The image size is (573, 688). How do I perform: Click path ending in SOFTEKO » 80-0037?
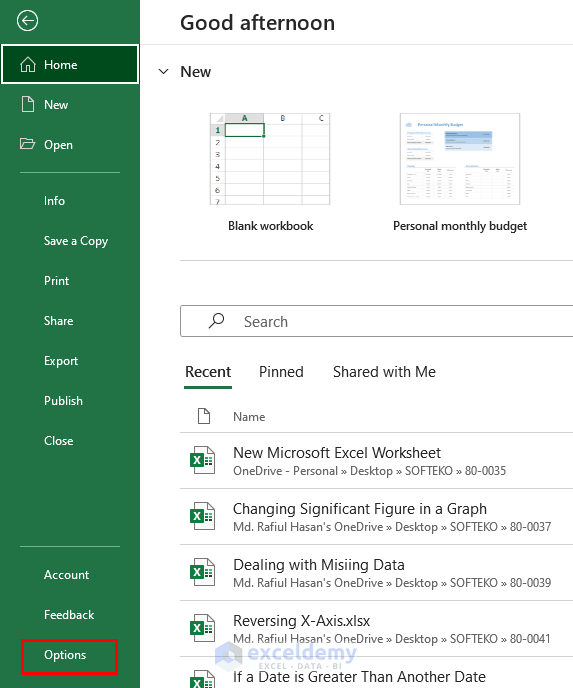pos(392,527)
